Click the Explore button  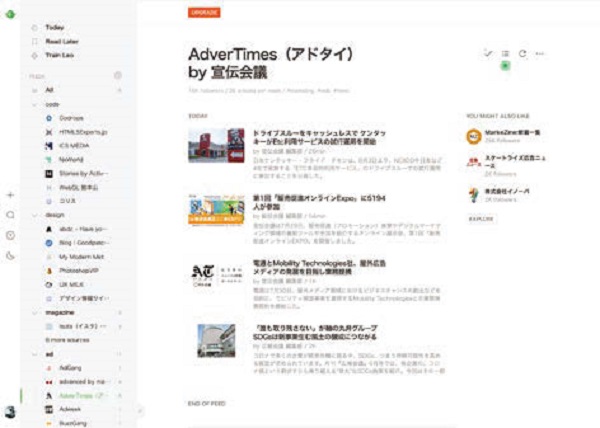[x=481, y=219]
